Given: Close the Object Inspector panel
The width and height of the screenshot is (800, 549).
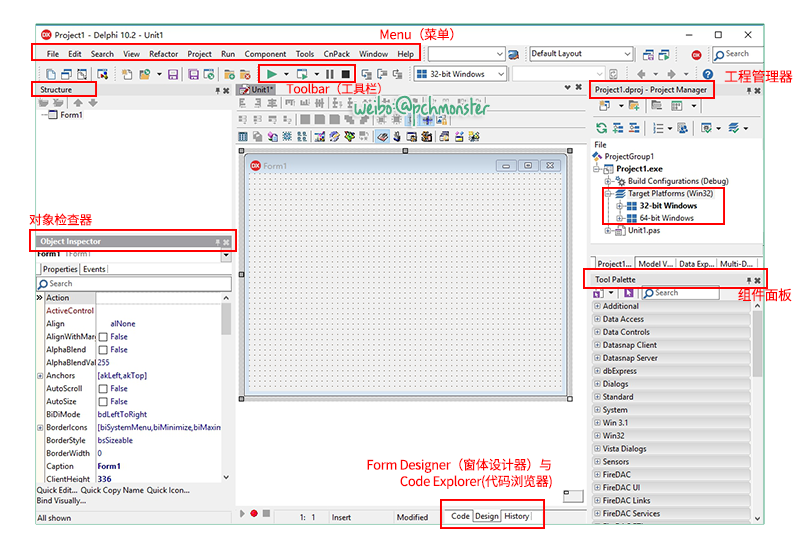Looking at the screenshot, I should [226, 242].
